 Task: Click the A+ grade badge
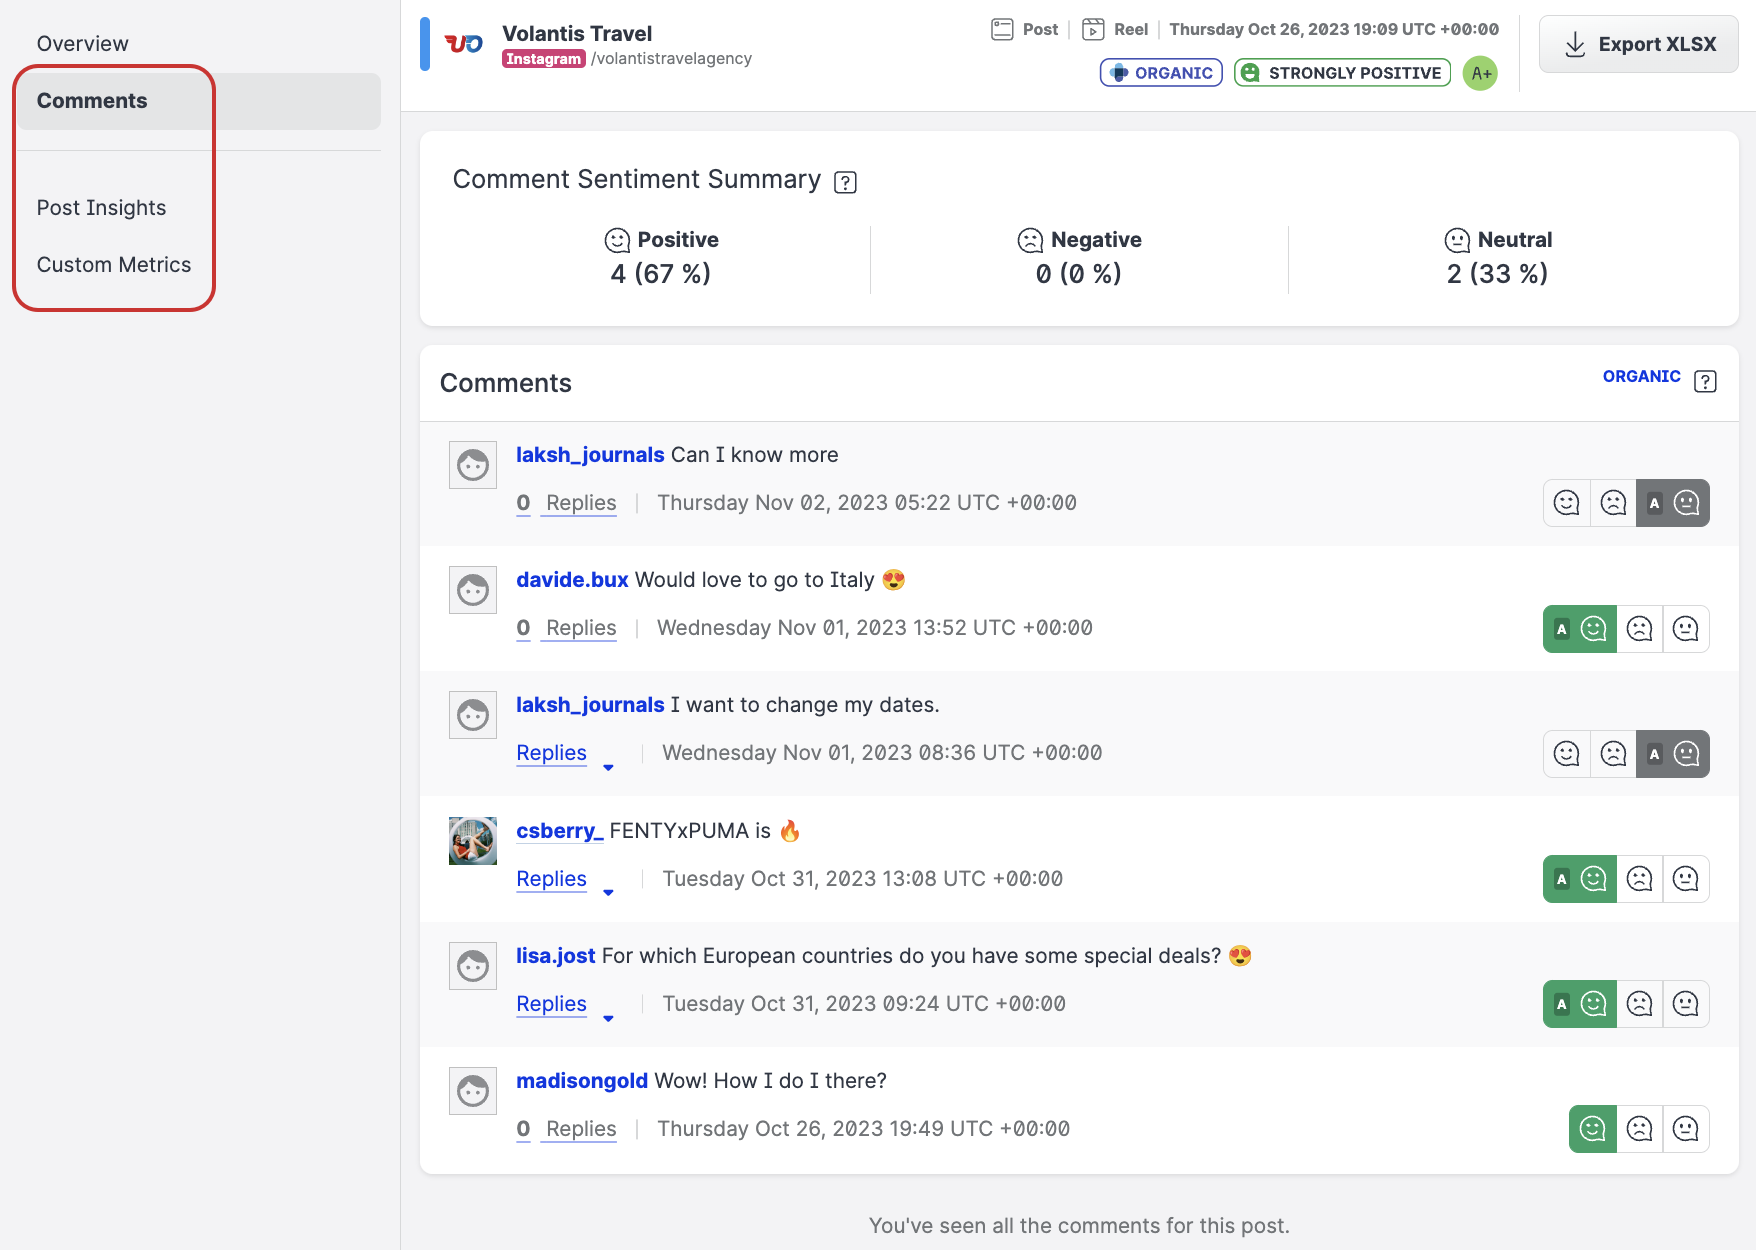pos(1480,73)
